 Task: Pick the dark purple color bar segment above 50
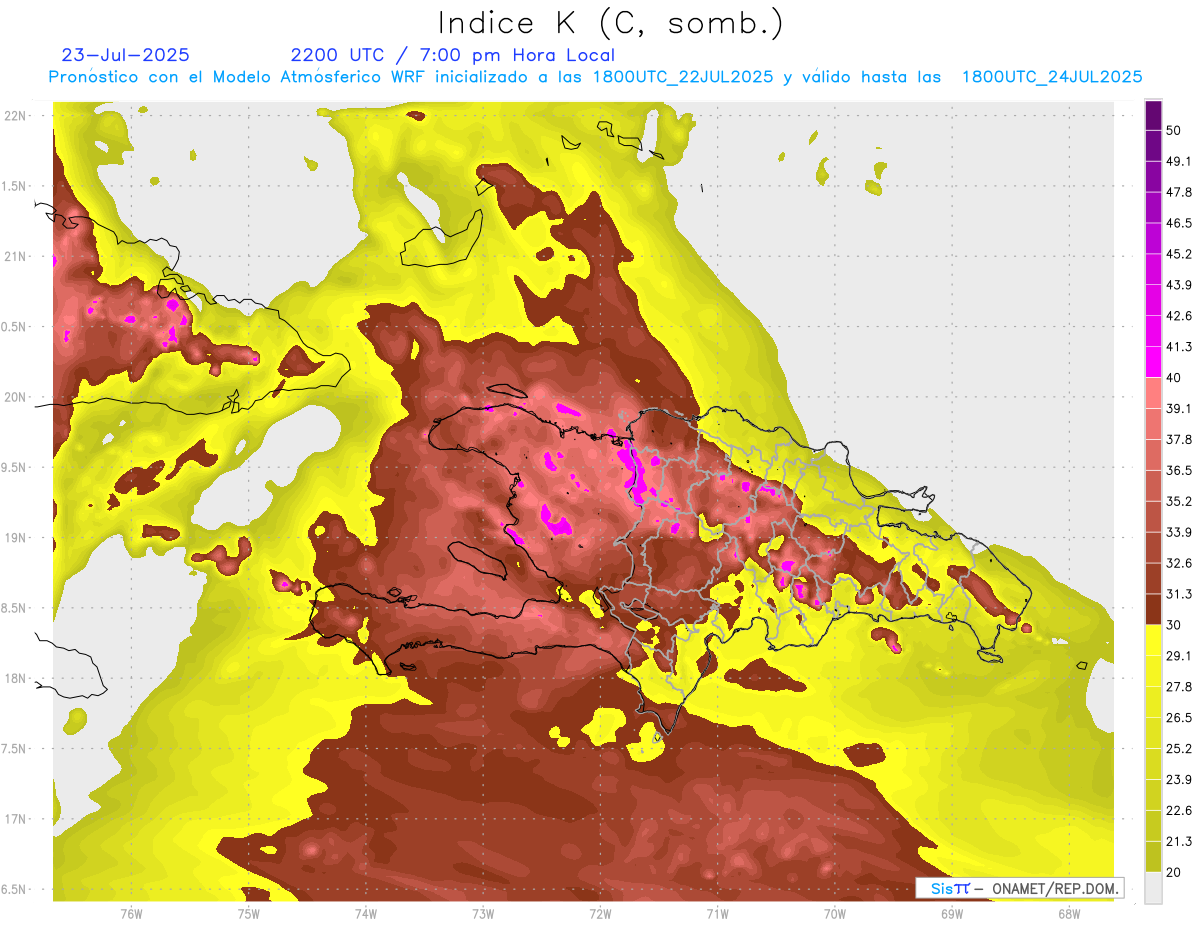coord(1153,115)
